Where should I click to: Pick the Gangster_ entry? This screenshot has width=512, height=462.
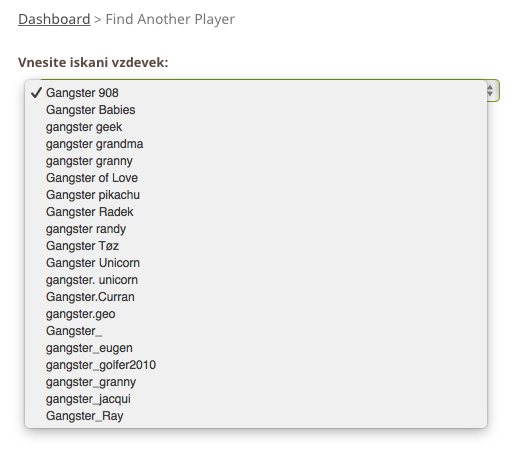coord(256,331)
